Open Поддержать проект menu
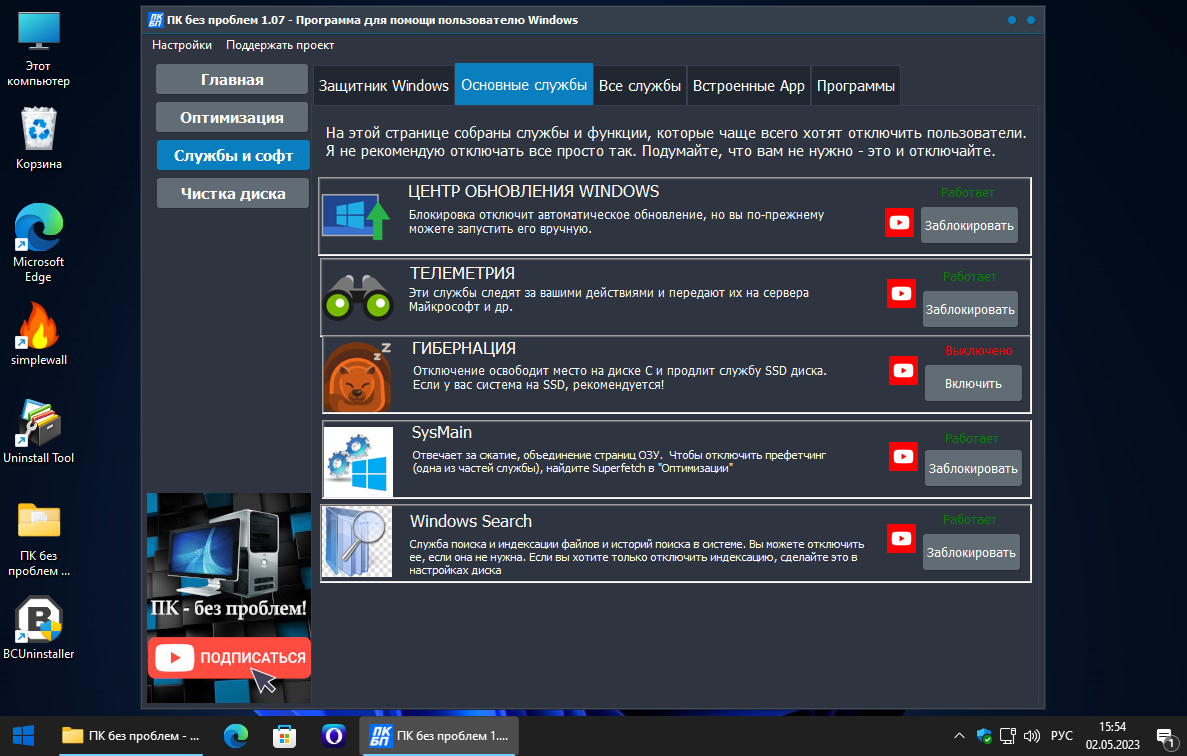Screen dimensions: 1187x756 pyautogui.click(x=279, y=45)
